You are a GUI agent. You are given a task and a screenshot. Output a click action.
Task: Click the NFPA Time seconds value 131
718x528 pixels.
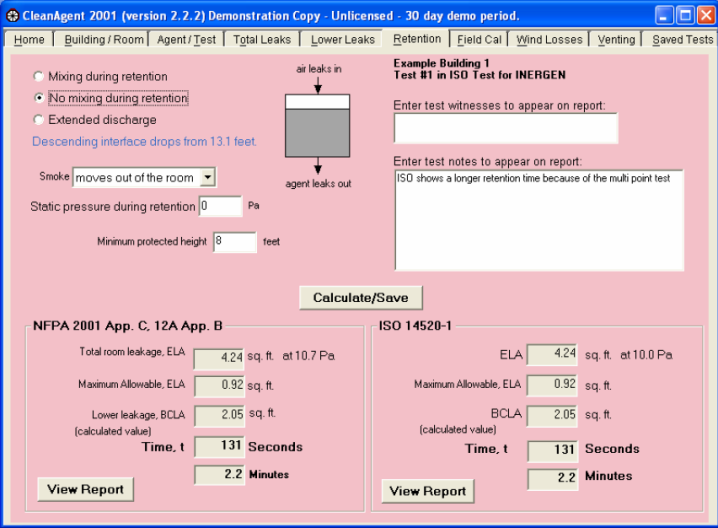tap(219, 446)
